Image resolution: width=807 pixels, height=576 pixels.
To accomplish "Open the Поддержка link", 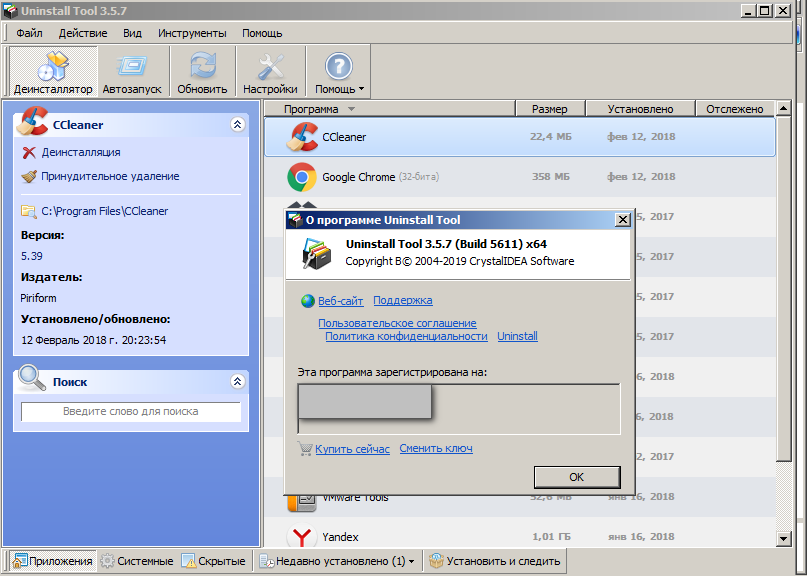I will 402,300.
